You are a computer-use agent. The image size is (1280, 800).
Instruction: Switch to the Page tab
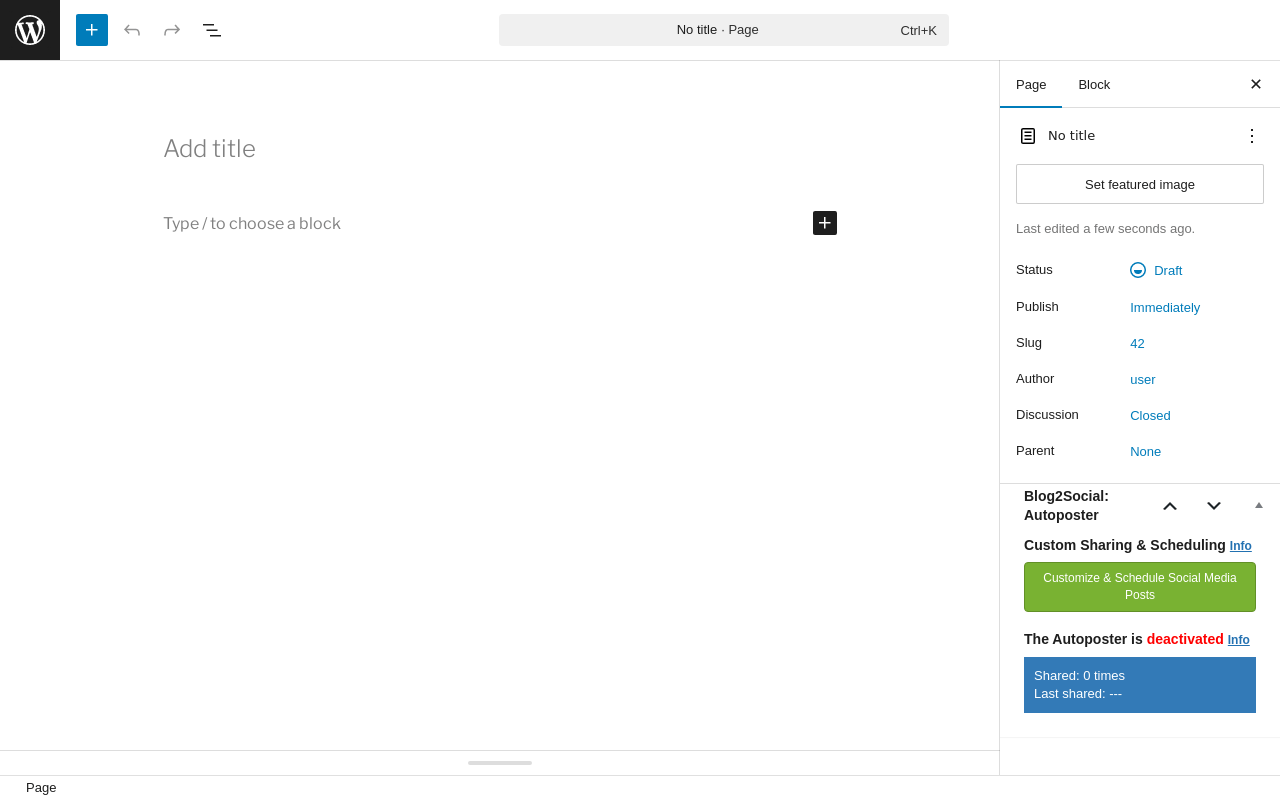click(x=1031, y=84)
